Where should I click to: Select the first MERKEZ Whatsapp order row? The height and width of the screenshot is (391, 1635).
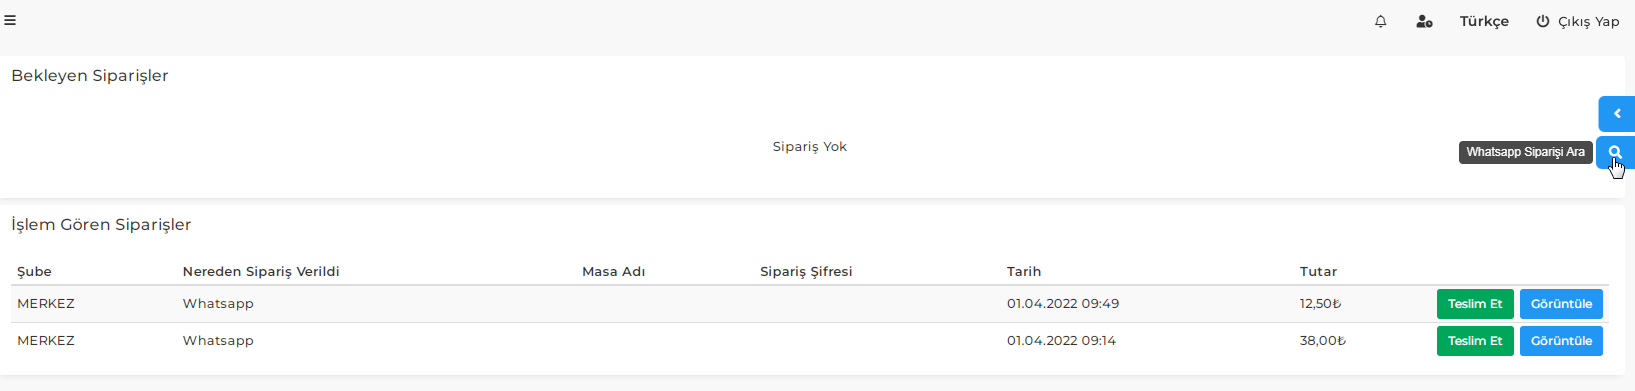pyautogui.click(x=810, y=304)
